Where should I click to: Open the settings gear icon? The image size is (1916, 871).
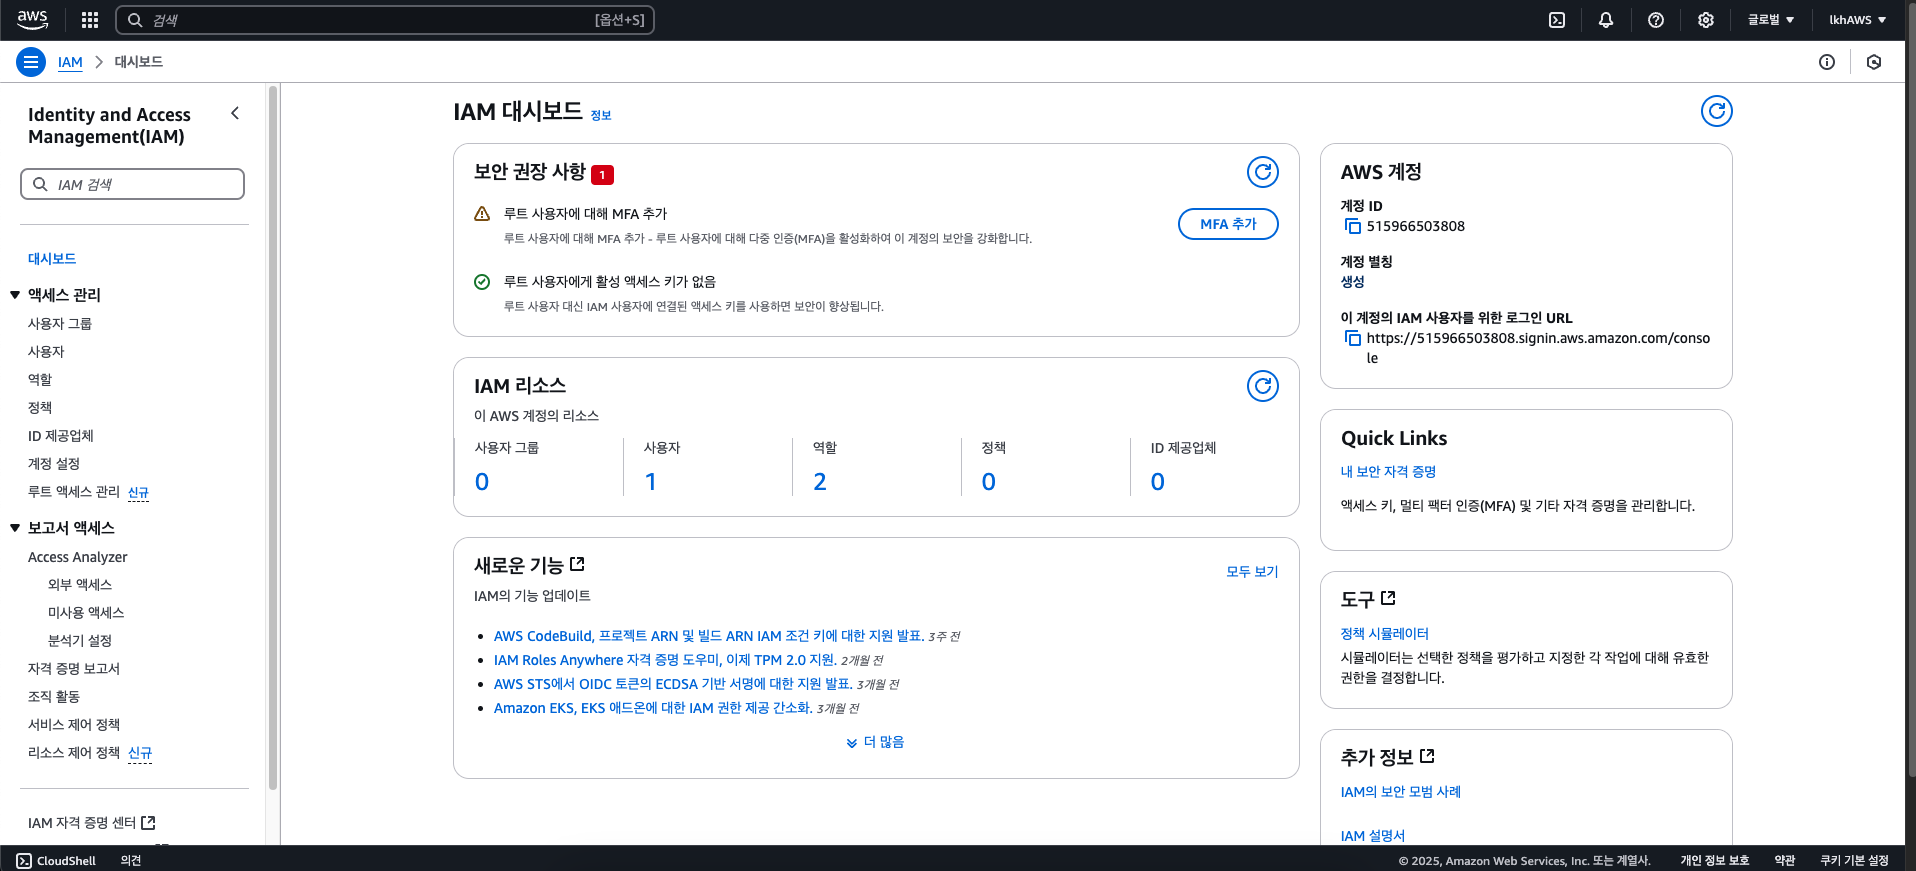(1706, 20)
